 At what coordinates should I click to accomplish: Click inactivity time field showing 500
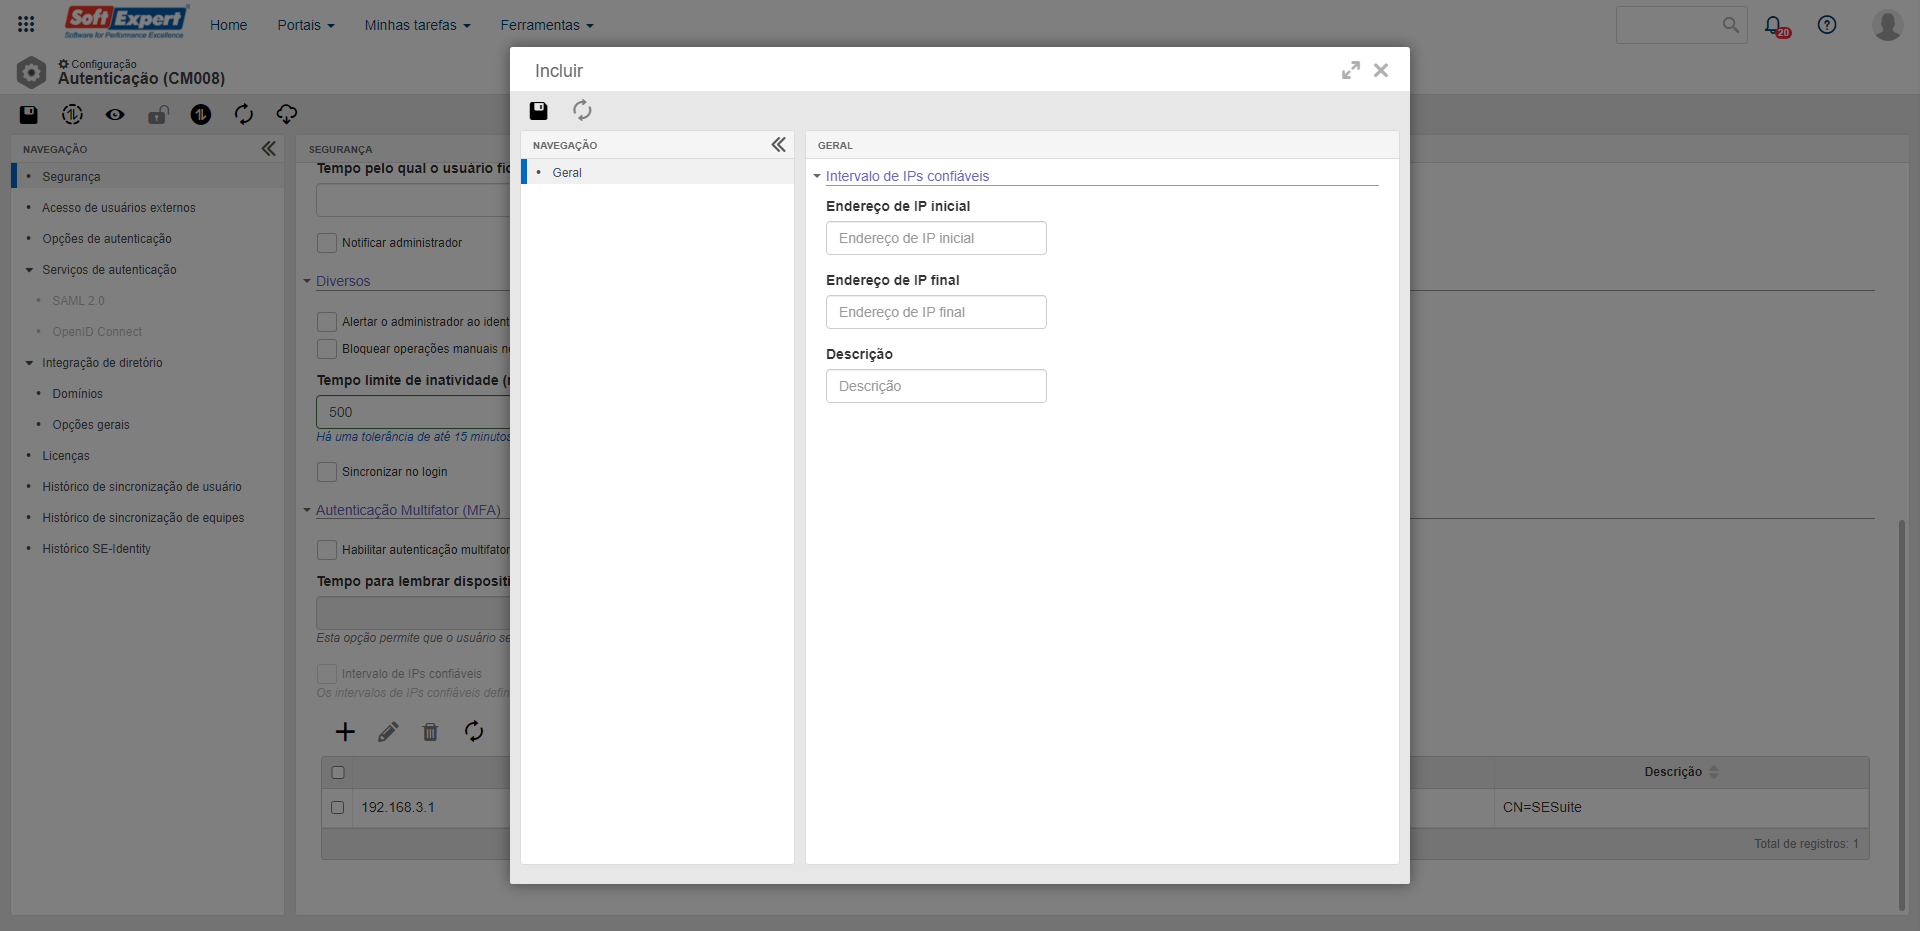click(x=414, y=412)
